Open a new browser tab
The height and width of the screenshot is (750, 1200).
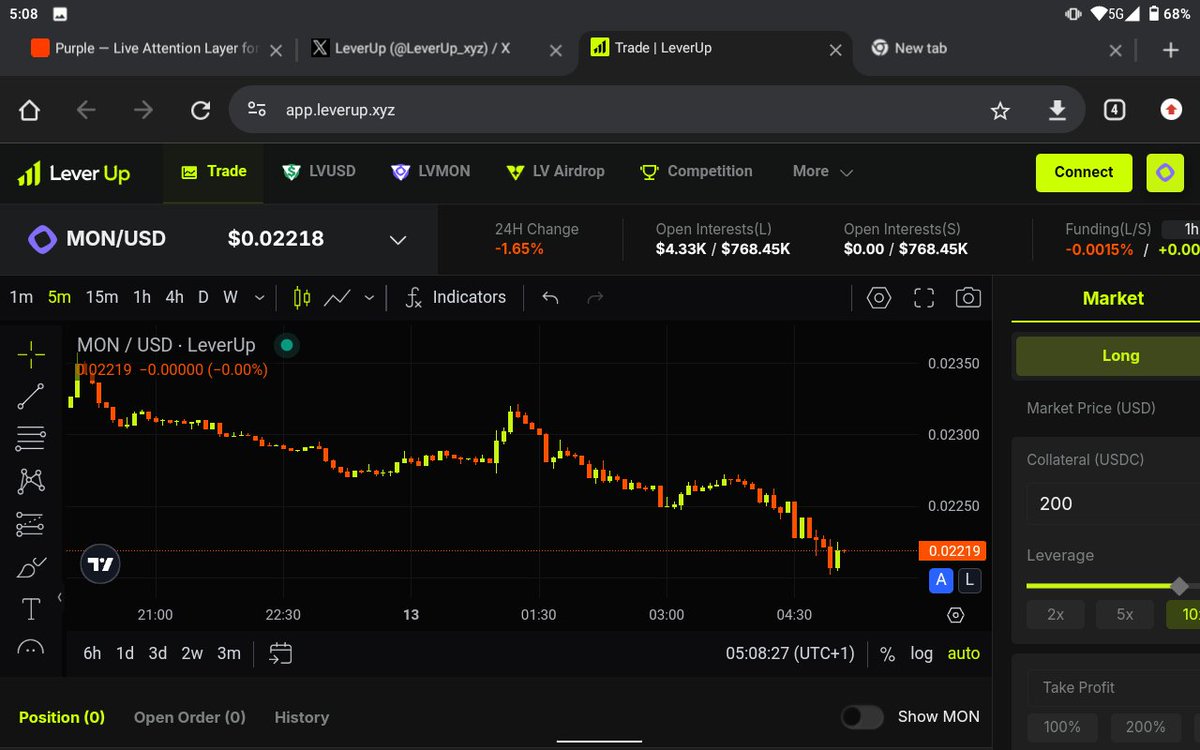tap(1171, 49)
